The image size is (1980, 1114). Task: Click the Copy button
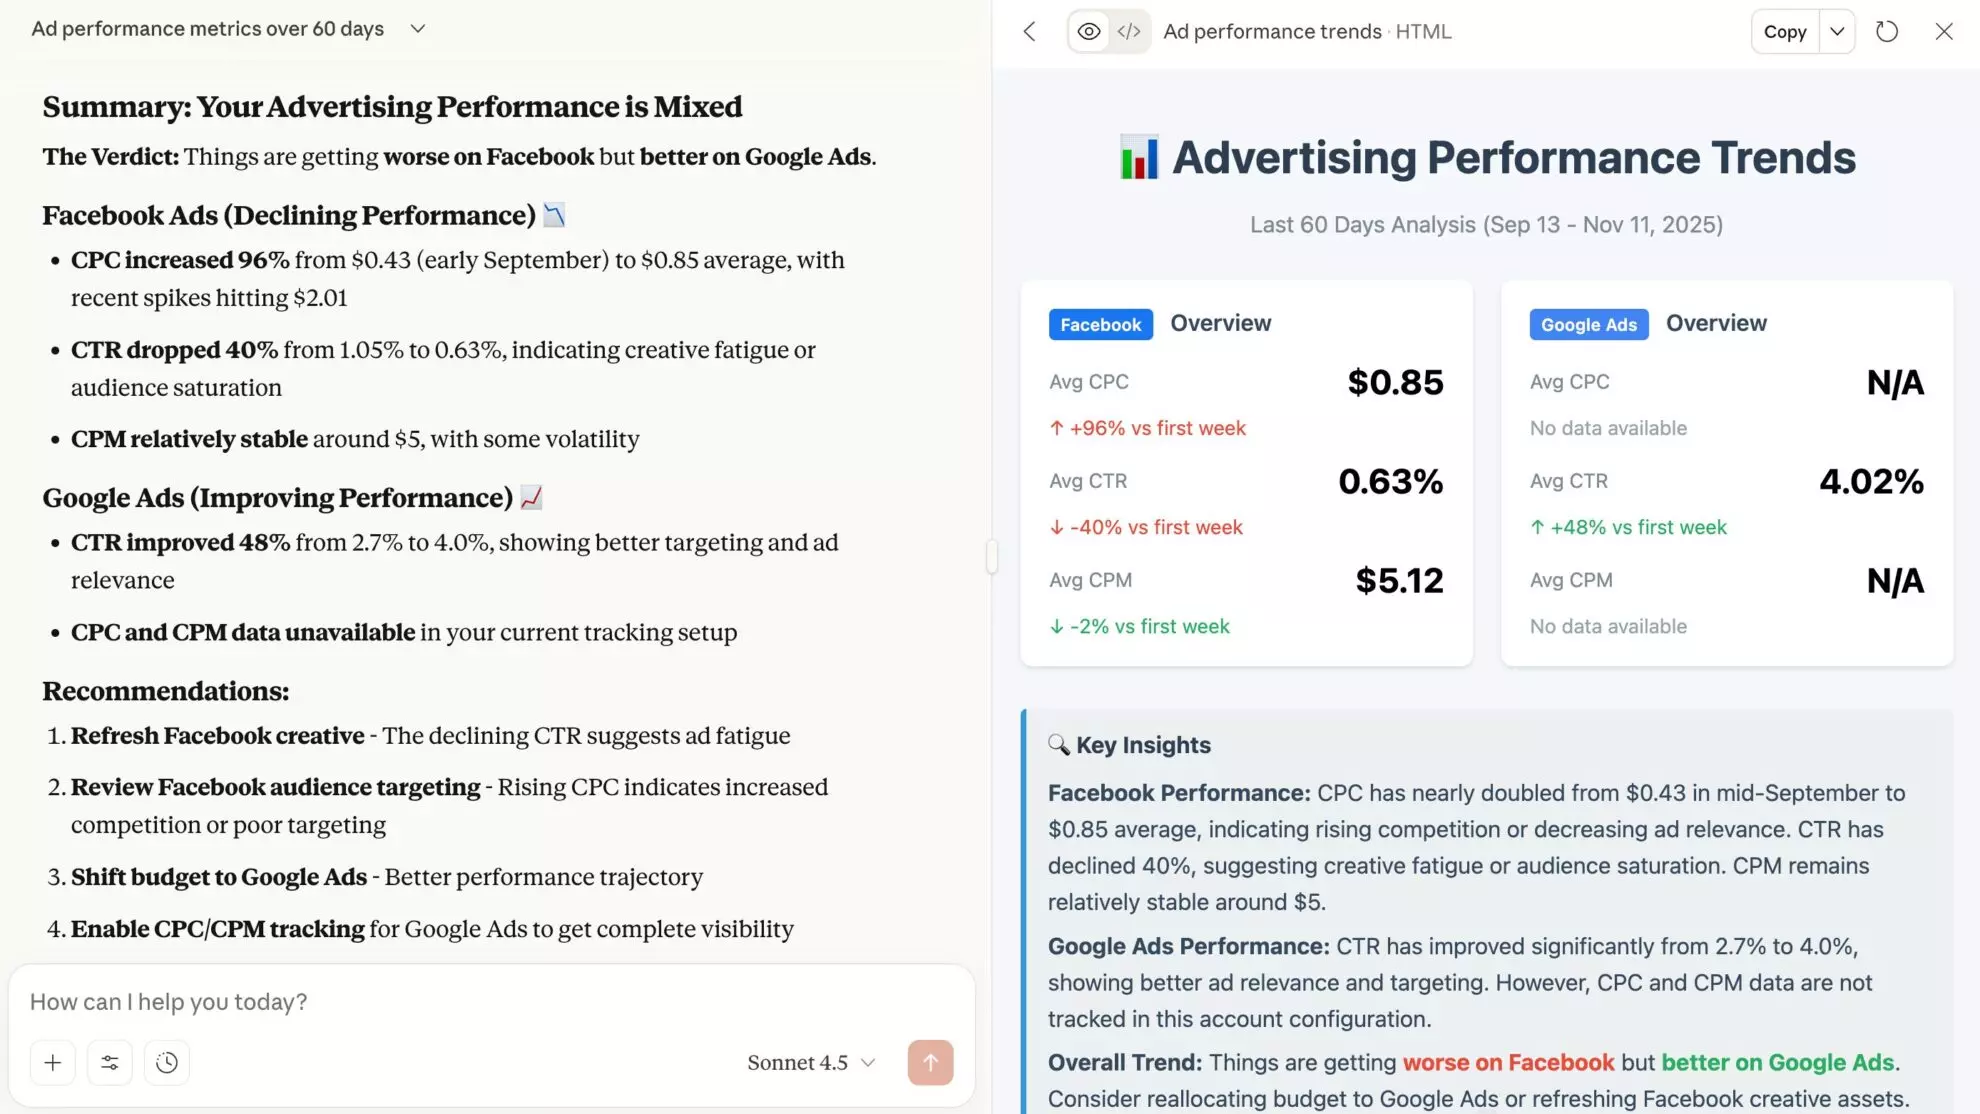pyautogui.click(x=1784, y=31)
